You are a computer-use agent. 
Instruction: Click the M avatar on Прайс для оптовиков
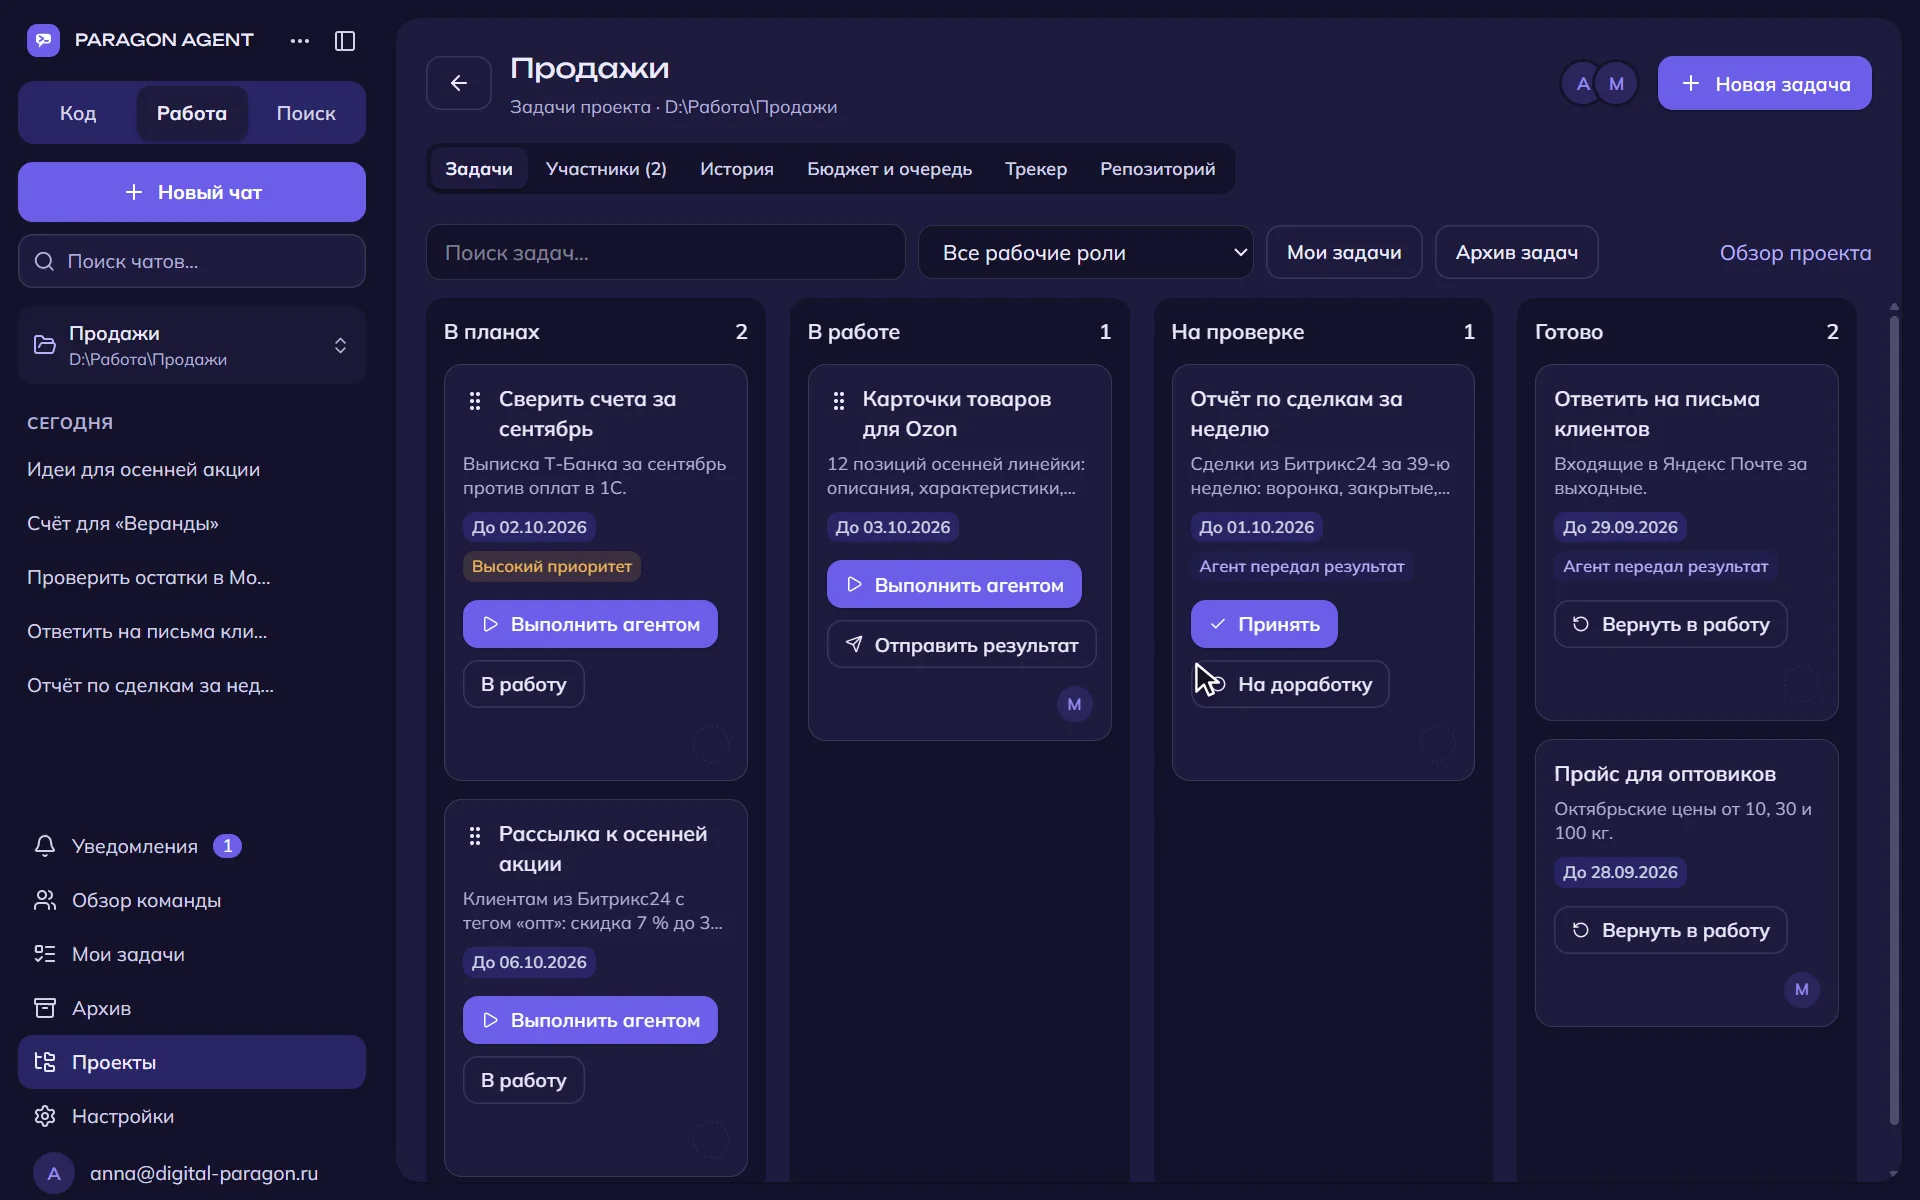coord(1802,990)
